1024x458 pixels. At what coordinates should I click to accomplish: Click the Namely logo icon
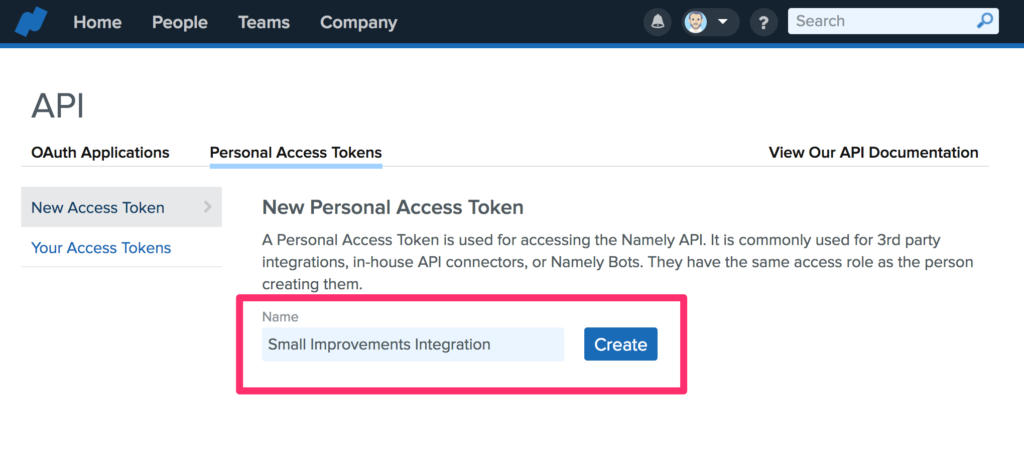coord(30,21)
